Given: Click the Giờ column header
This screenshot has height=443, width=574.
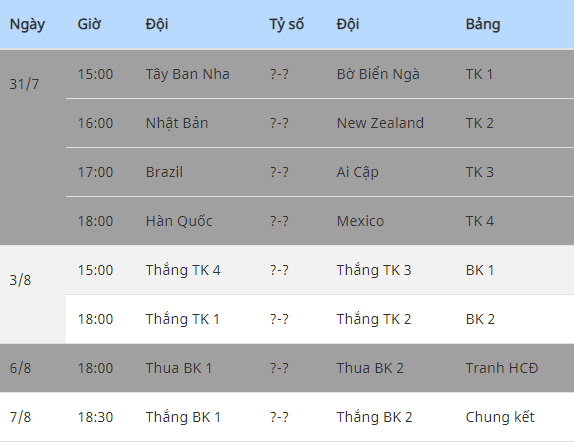Looking at the screenshot, I should pyautogui.click(x=89, y=24).
